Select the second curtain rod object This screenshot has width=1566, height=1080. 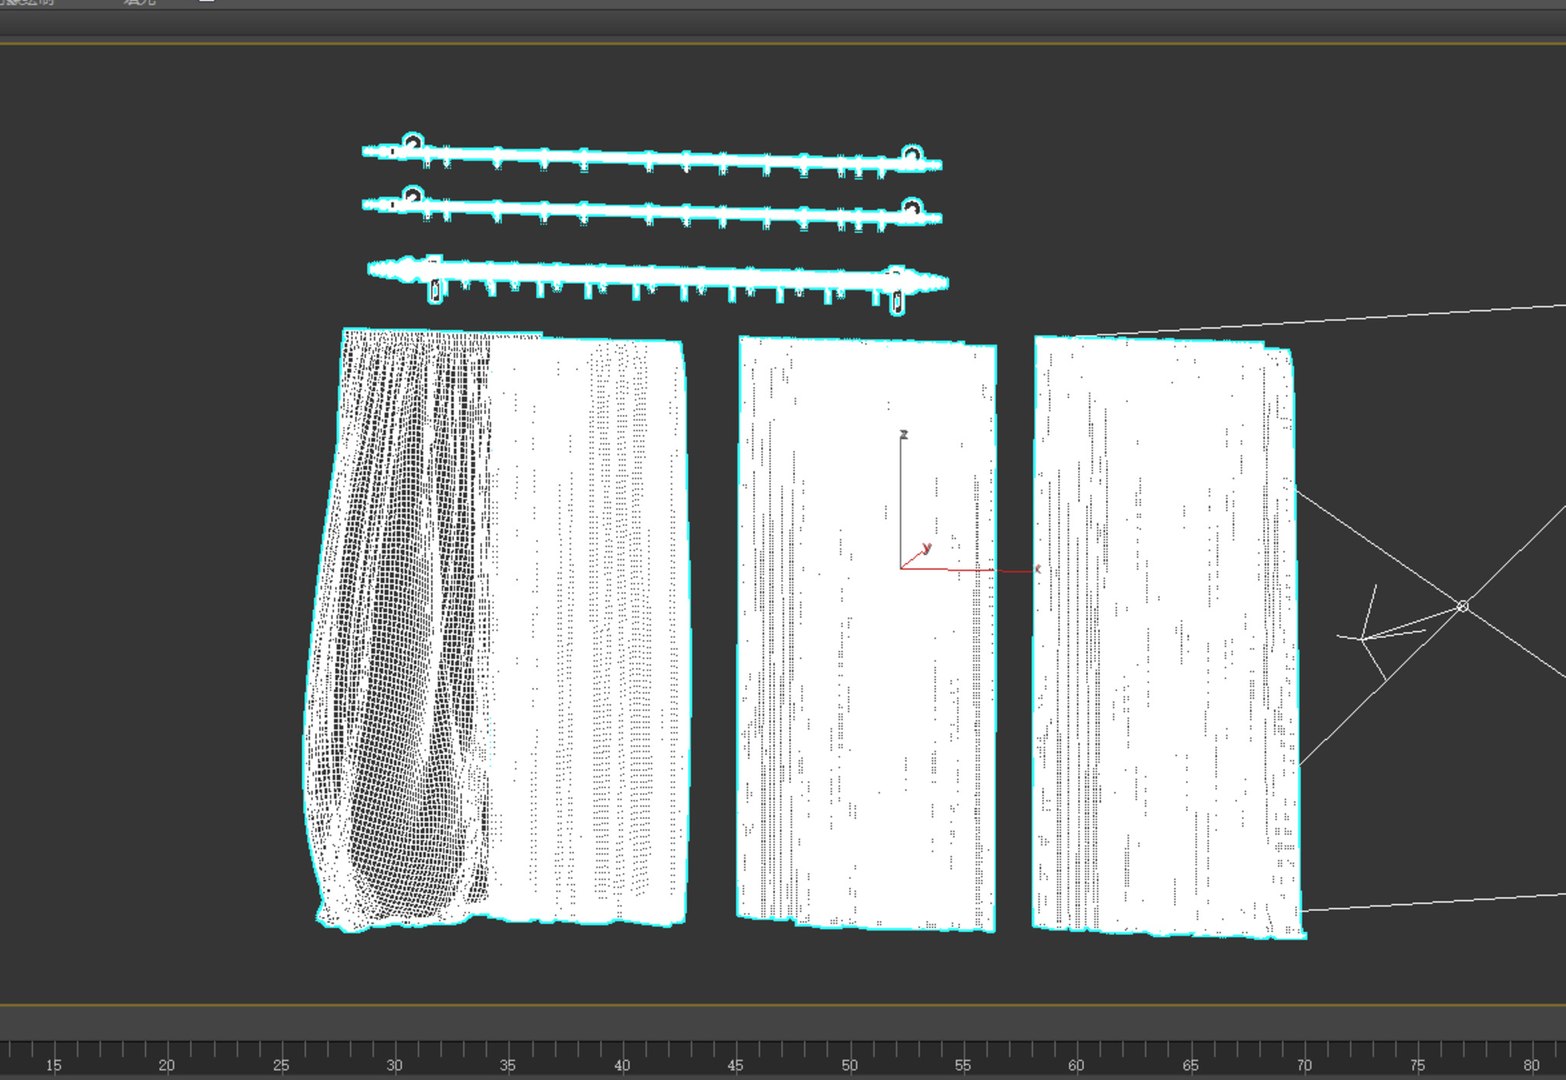click(x=652, y=210)
